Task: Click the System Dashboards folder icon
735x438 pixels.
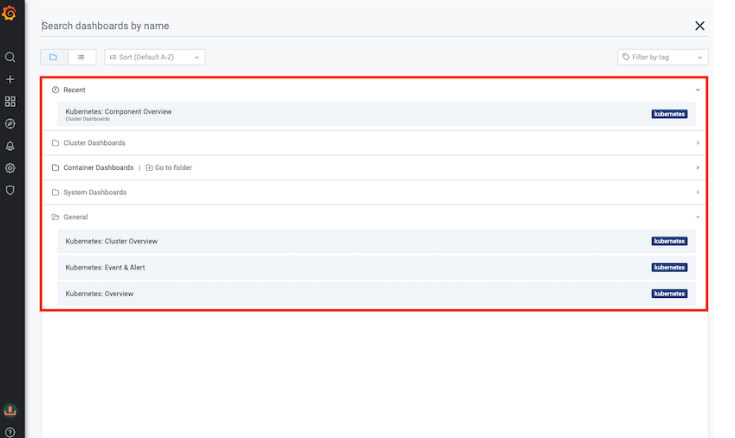Action: click(x=55, y=192)
